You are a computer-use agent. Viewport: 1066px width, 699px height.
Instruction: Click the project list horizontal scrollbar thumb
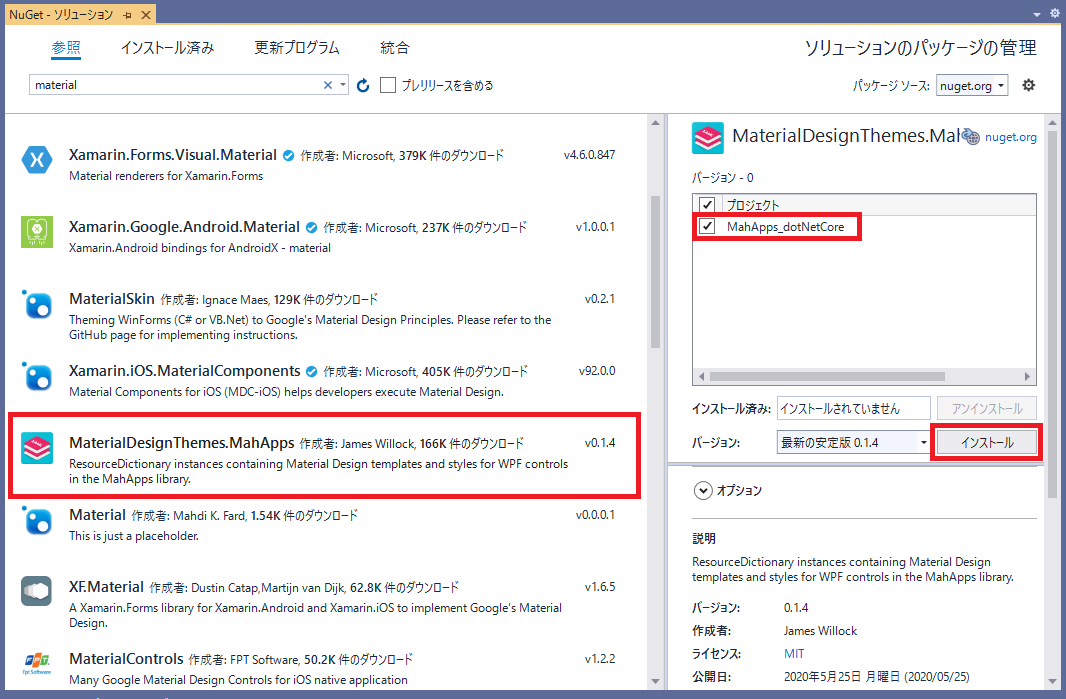[827, 376]
